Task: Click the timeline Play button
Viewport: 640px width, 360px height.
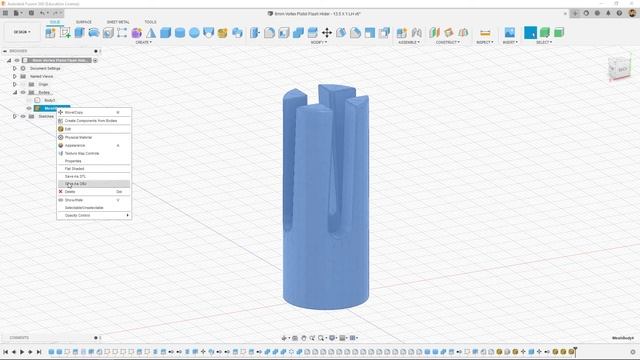Action: [x=22, y=351]
